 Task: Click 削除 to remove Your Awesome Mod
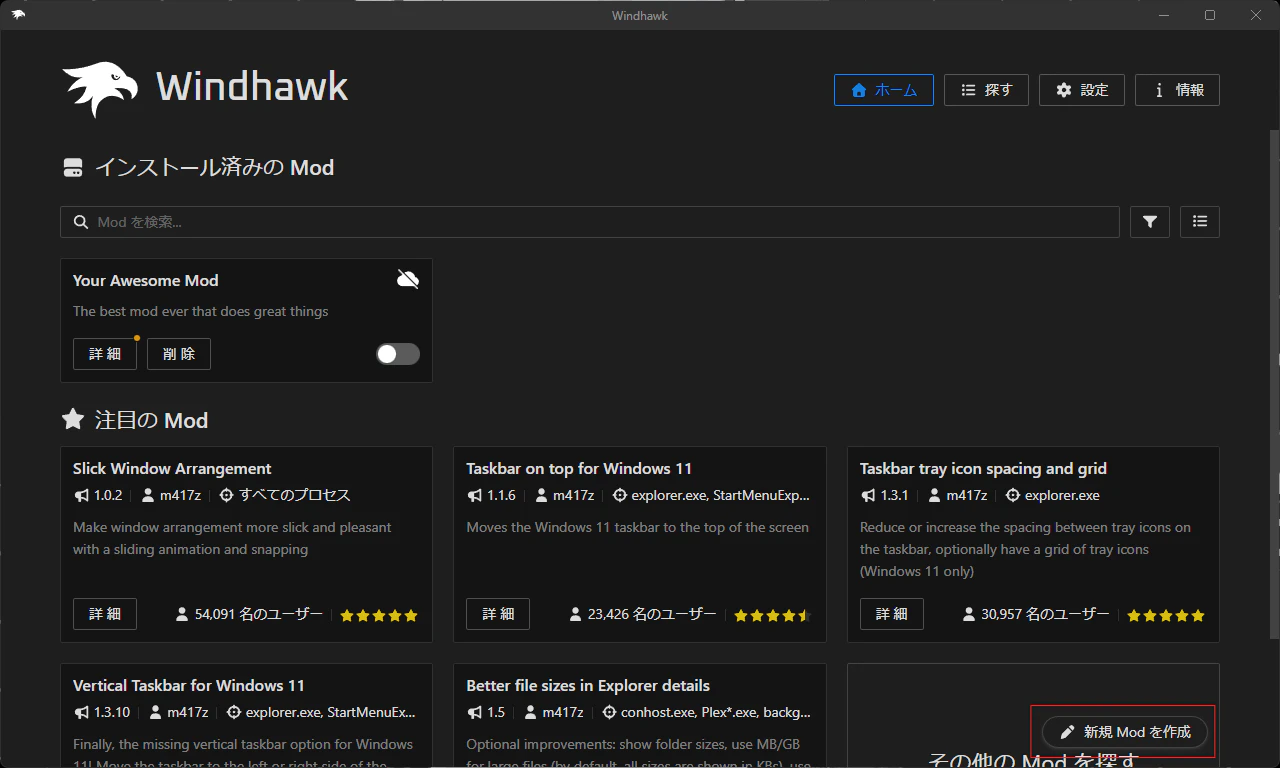179,354
